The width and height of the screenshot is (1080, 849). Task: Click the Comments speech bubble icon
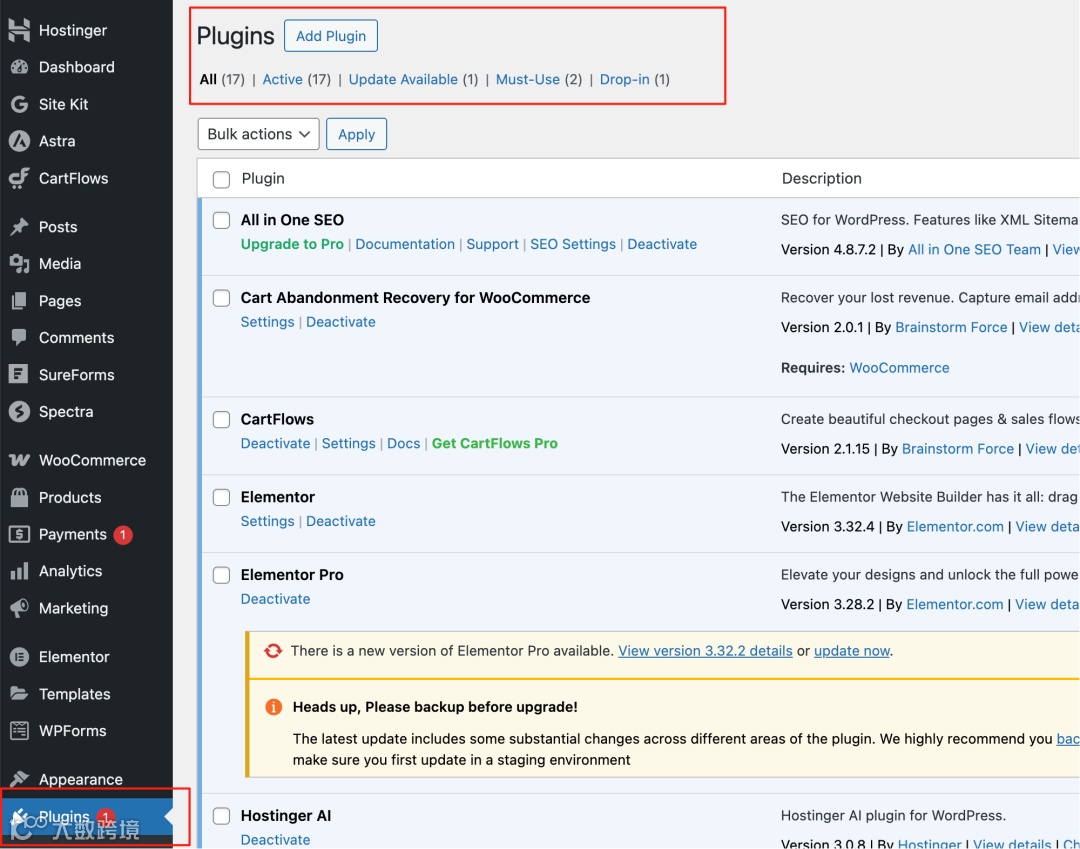coord(19,337)
